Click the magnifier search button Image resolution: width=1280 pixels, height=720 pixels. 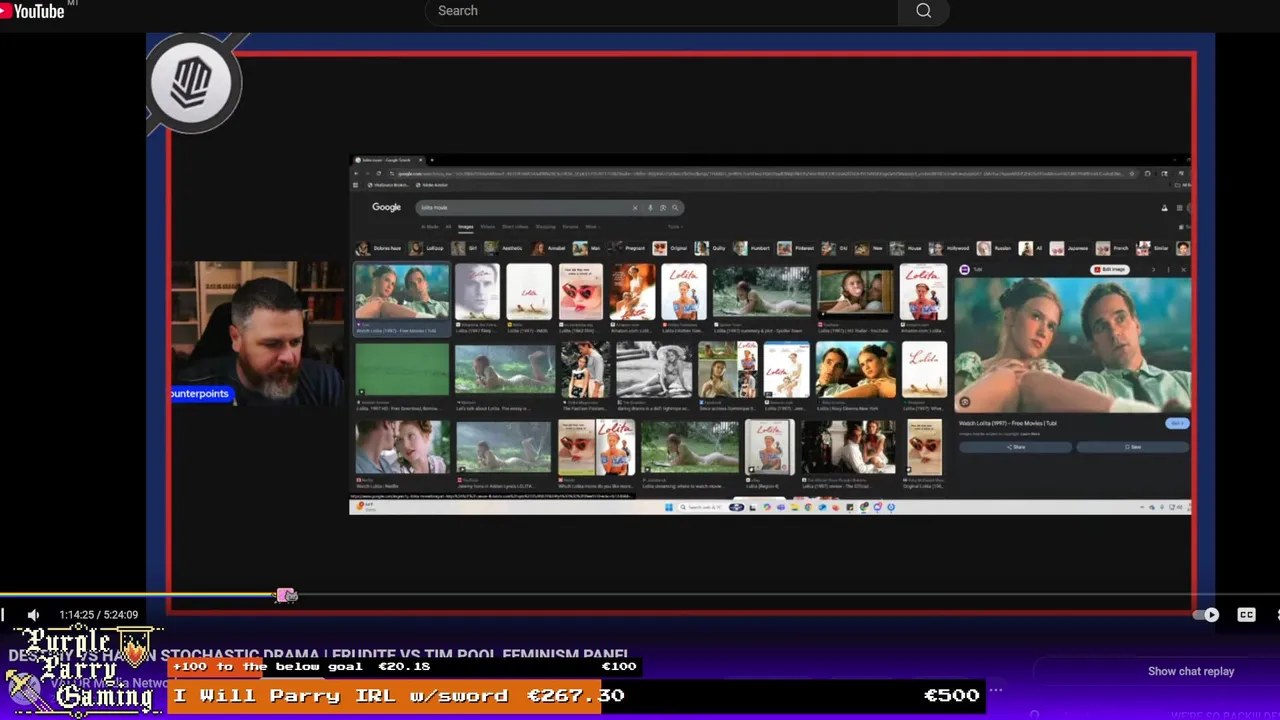pos(923,11)
